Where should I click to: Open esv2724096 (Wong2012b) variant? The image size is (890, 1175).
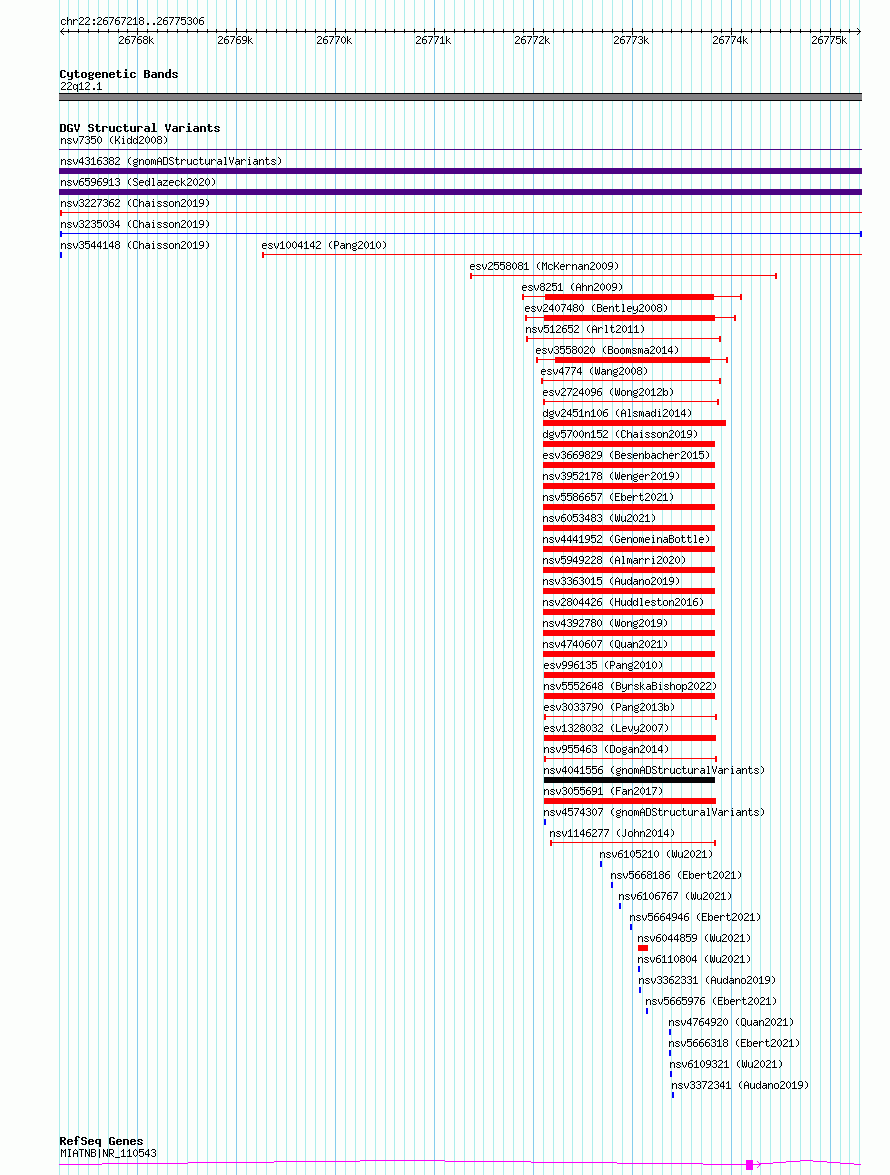pyautogui.click(x=608, y=392)
